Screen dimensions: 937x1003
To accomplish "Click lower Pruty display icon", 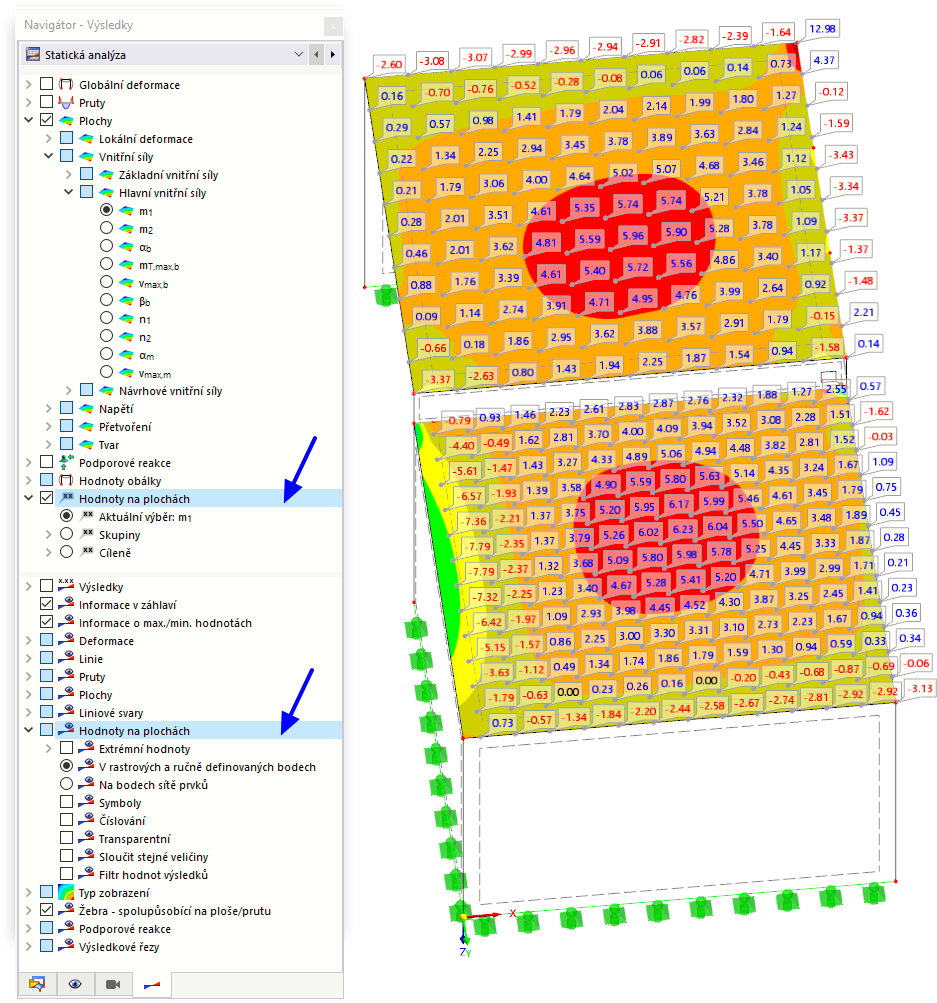I will 66,676.
